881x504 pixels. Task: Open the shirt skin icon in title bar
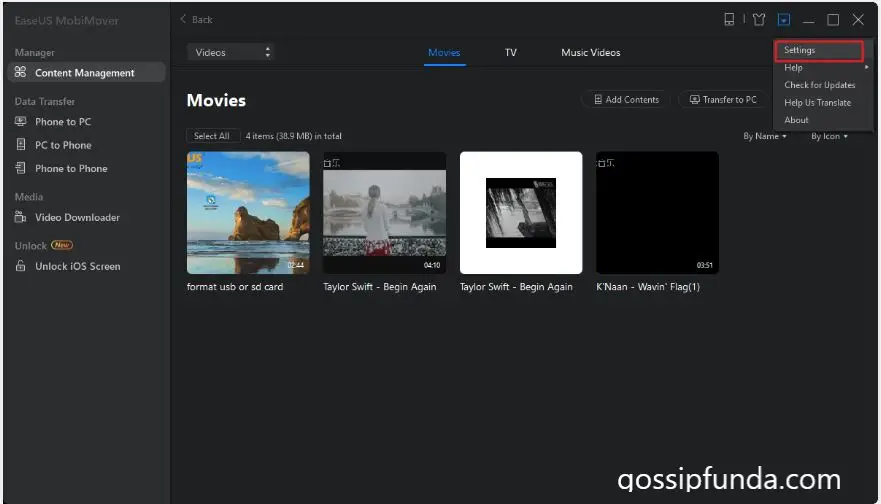(x=759, y=20)
